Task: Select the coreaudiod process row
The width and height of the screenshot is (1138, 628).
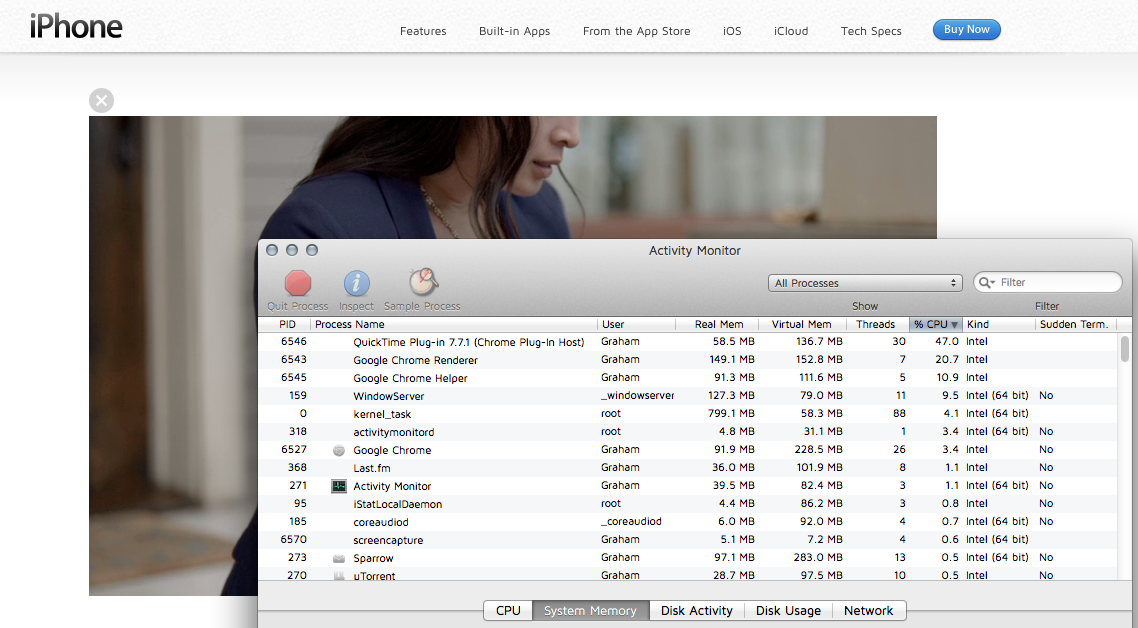Action: coord(688,521)
